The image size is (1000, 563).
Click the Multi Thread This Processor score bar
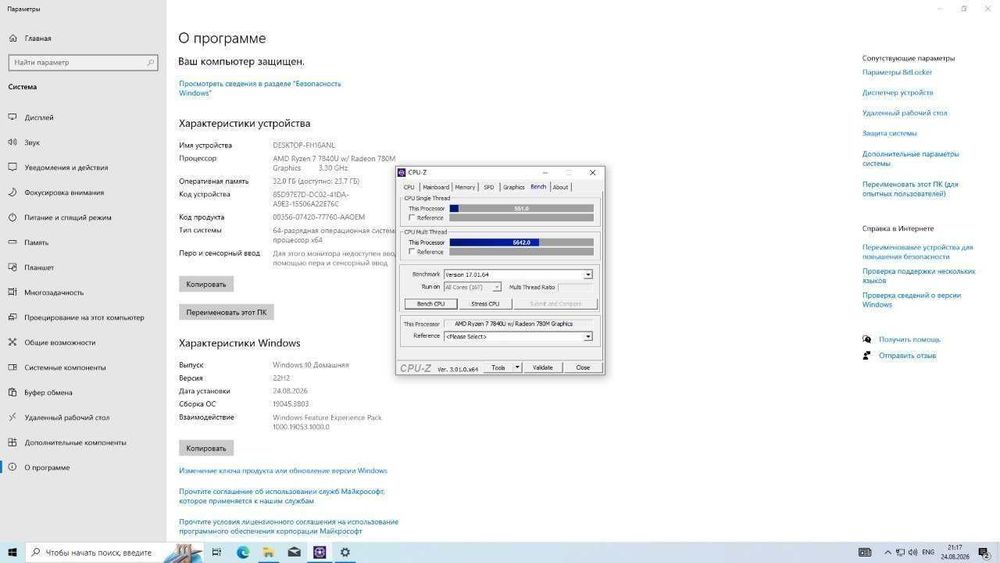pyautogui.click(x=522, y=242)
